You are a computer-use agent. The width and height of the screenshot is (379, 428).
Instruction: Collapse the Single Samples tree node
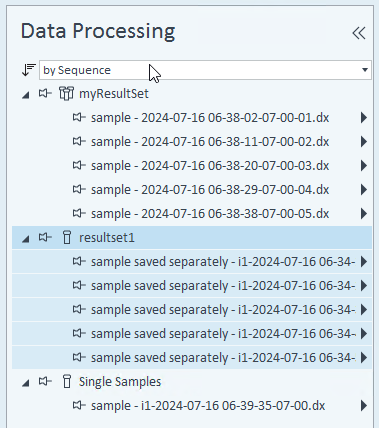[x=26, y=383]
